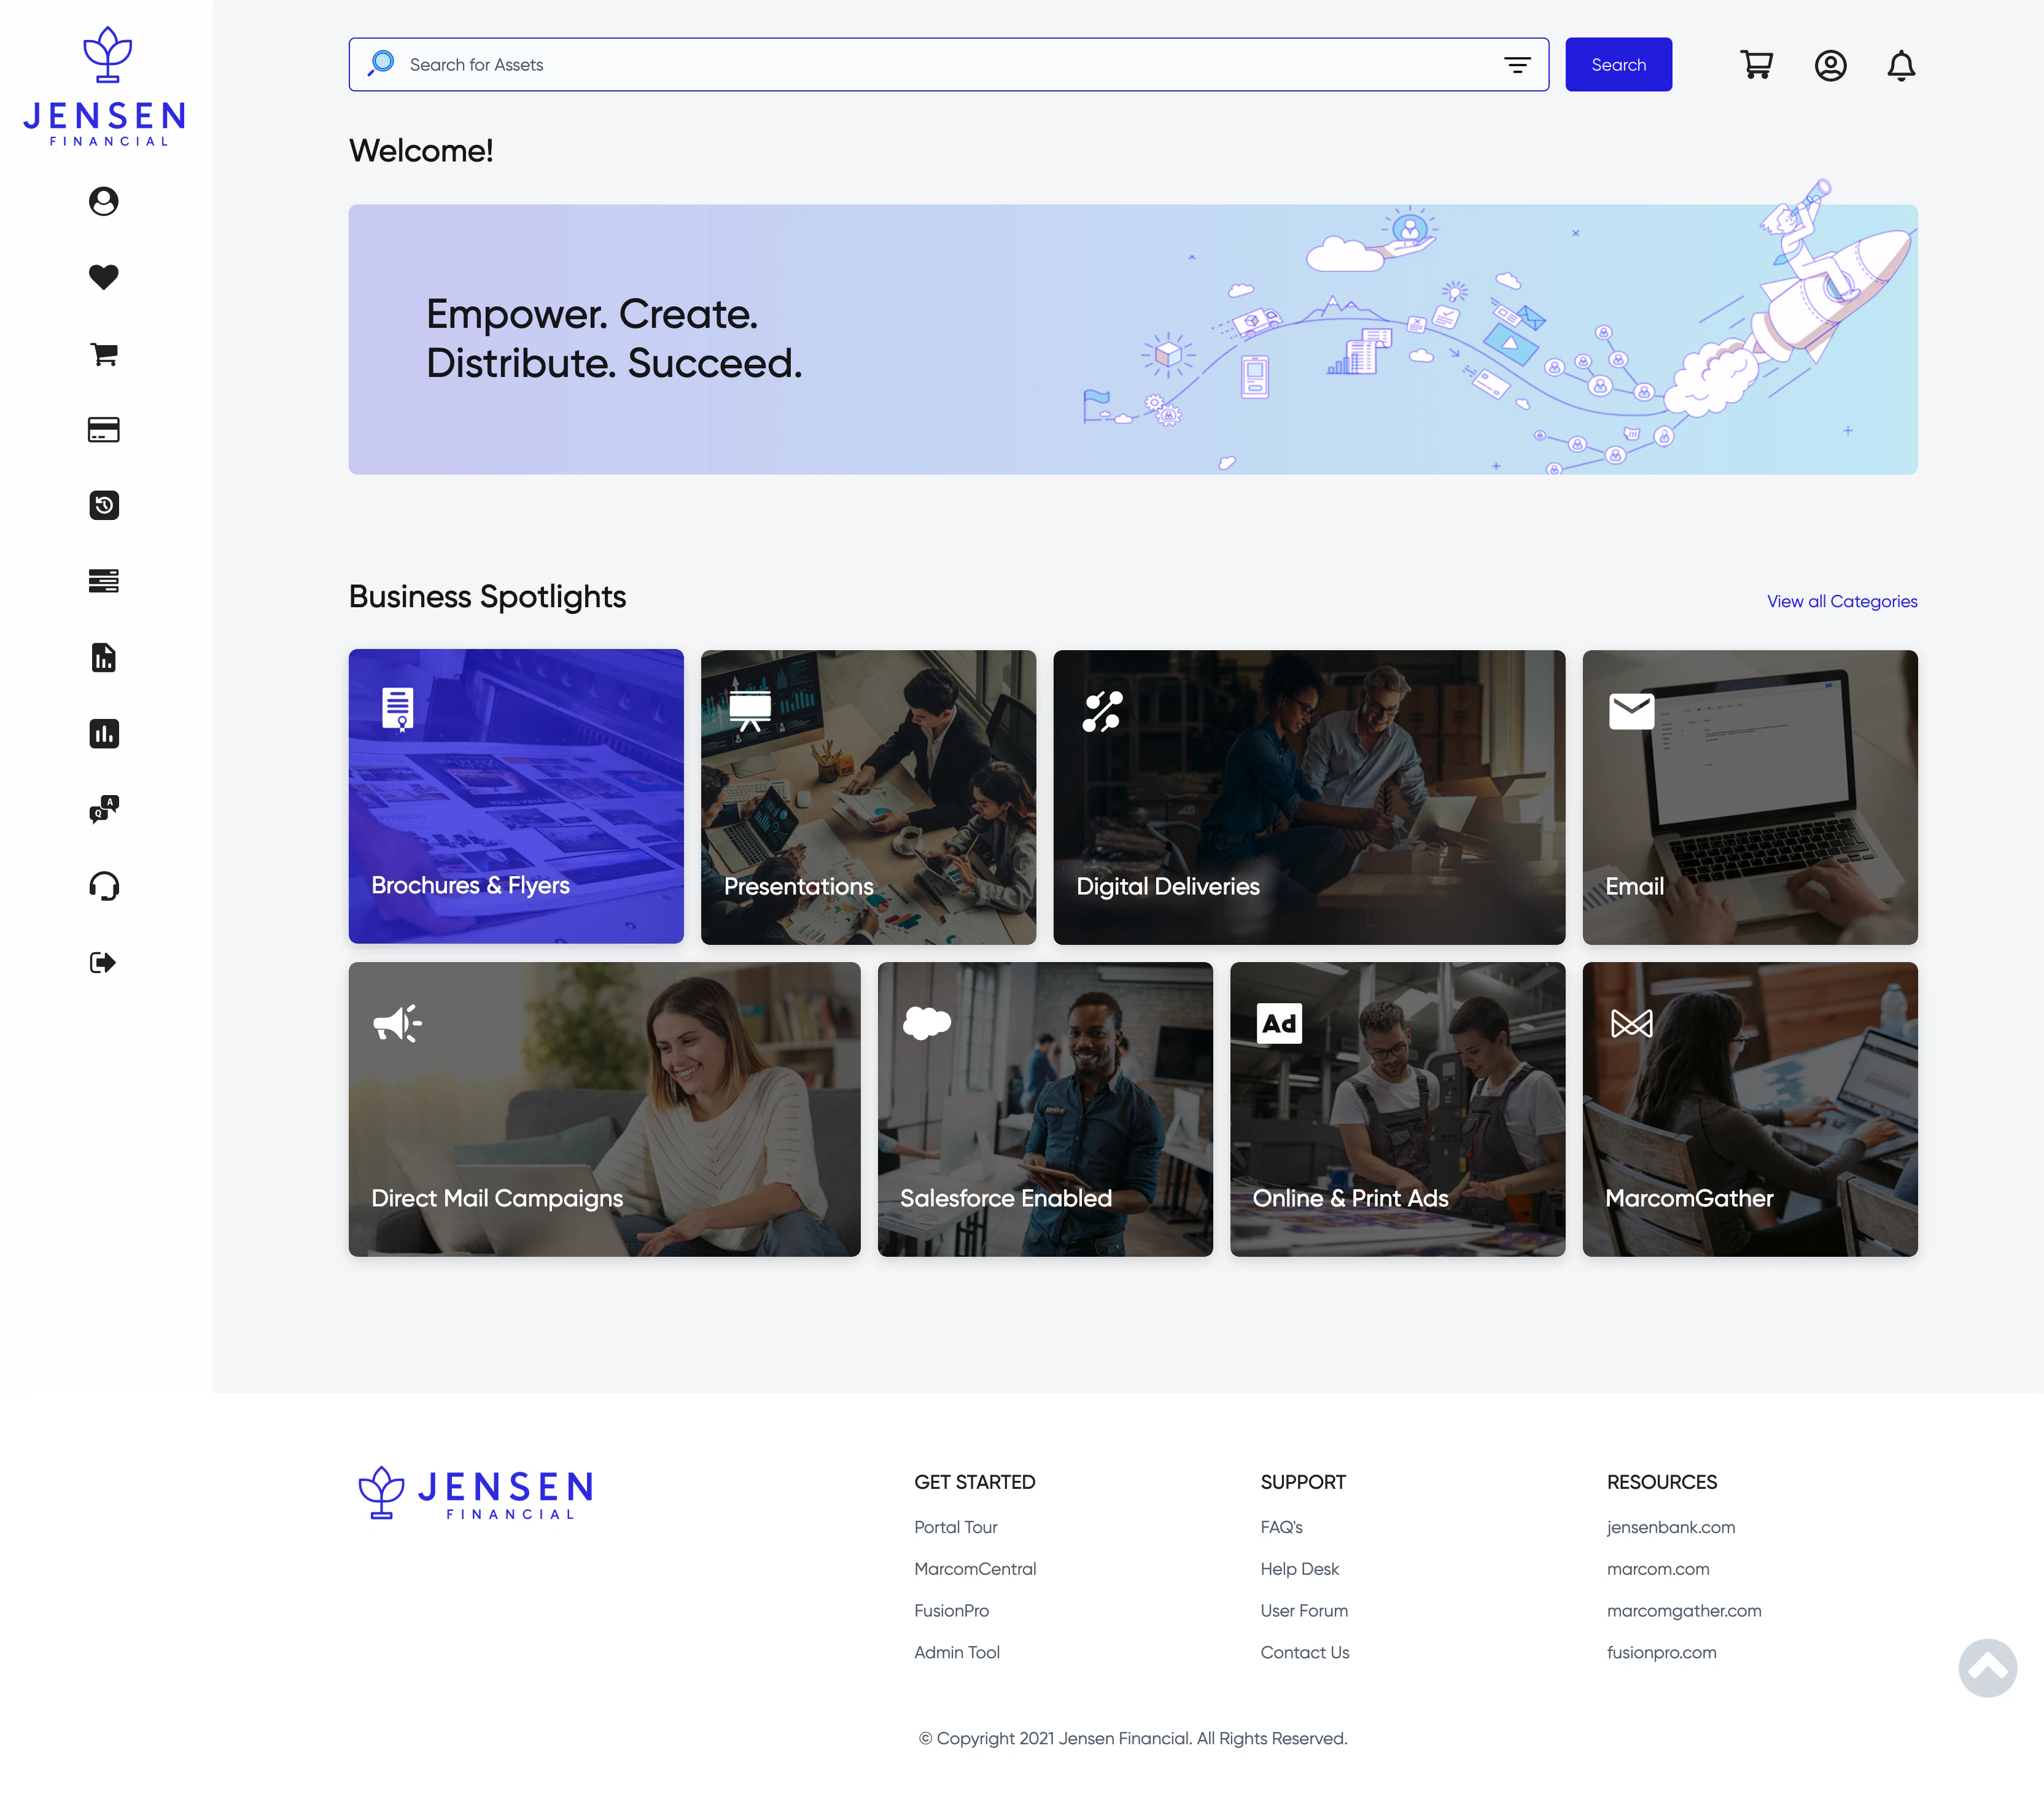Open the headset support icon in sidebar

pyautogui.click(x=104, y=886)
